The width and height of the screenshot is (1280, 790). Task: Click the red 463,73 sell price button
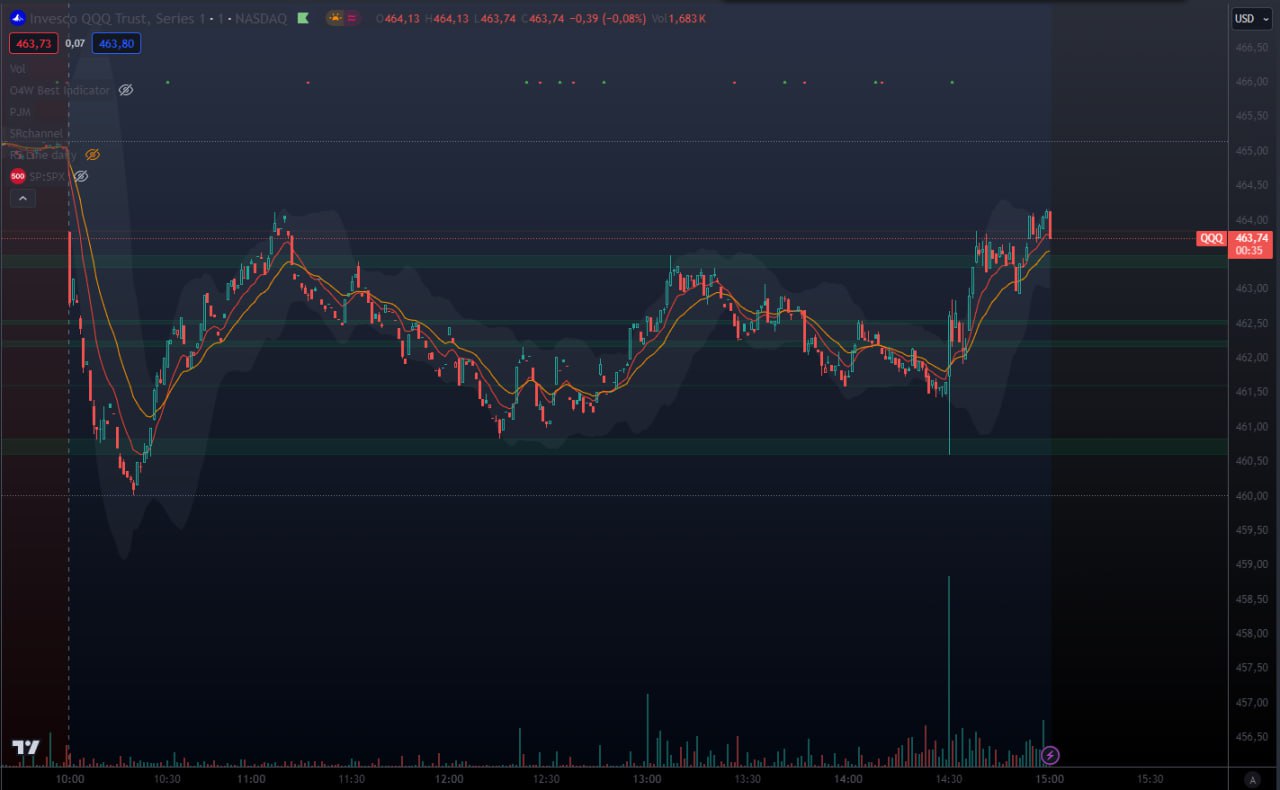[x=34, y=43]
